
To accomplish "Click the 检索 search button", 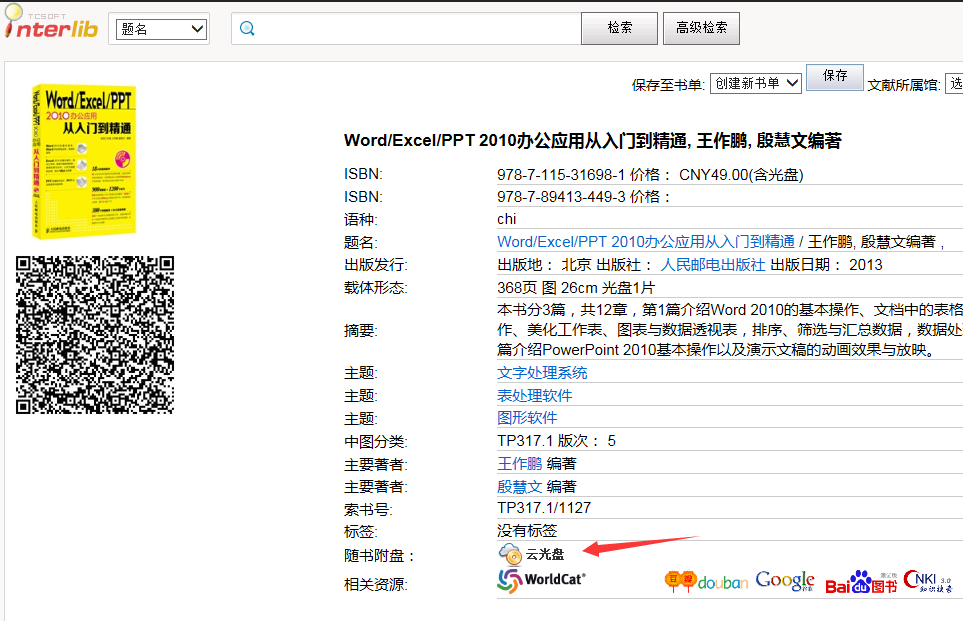I will pos(619,28).
